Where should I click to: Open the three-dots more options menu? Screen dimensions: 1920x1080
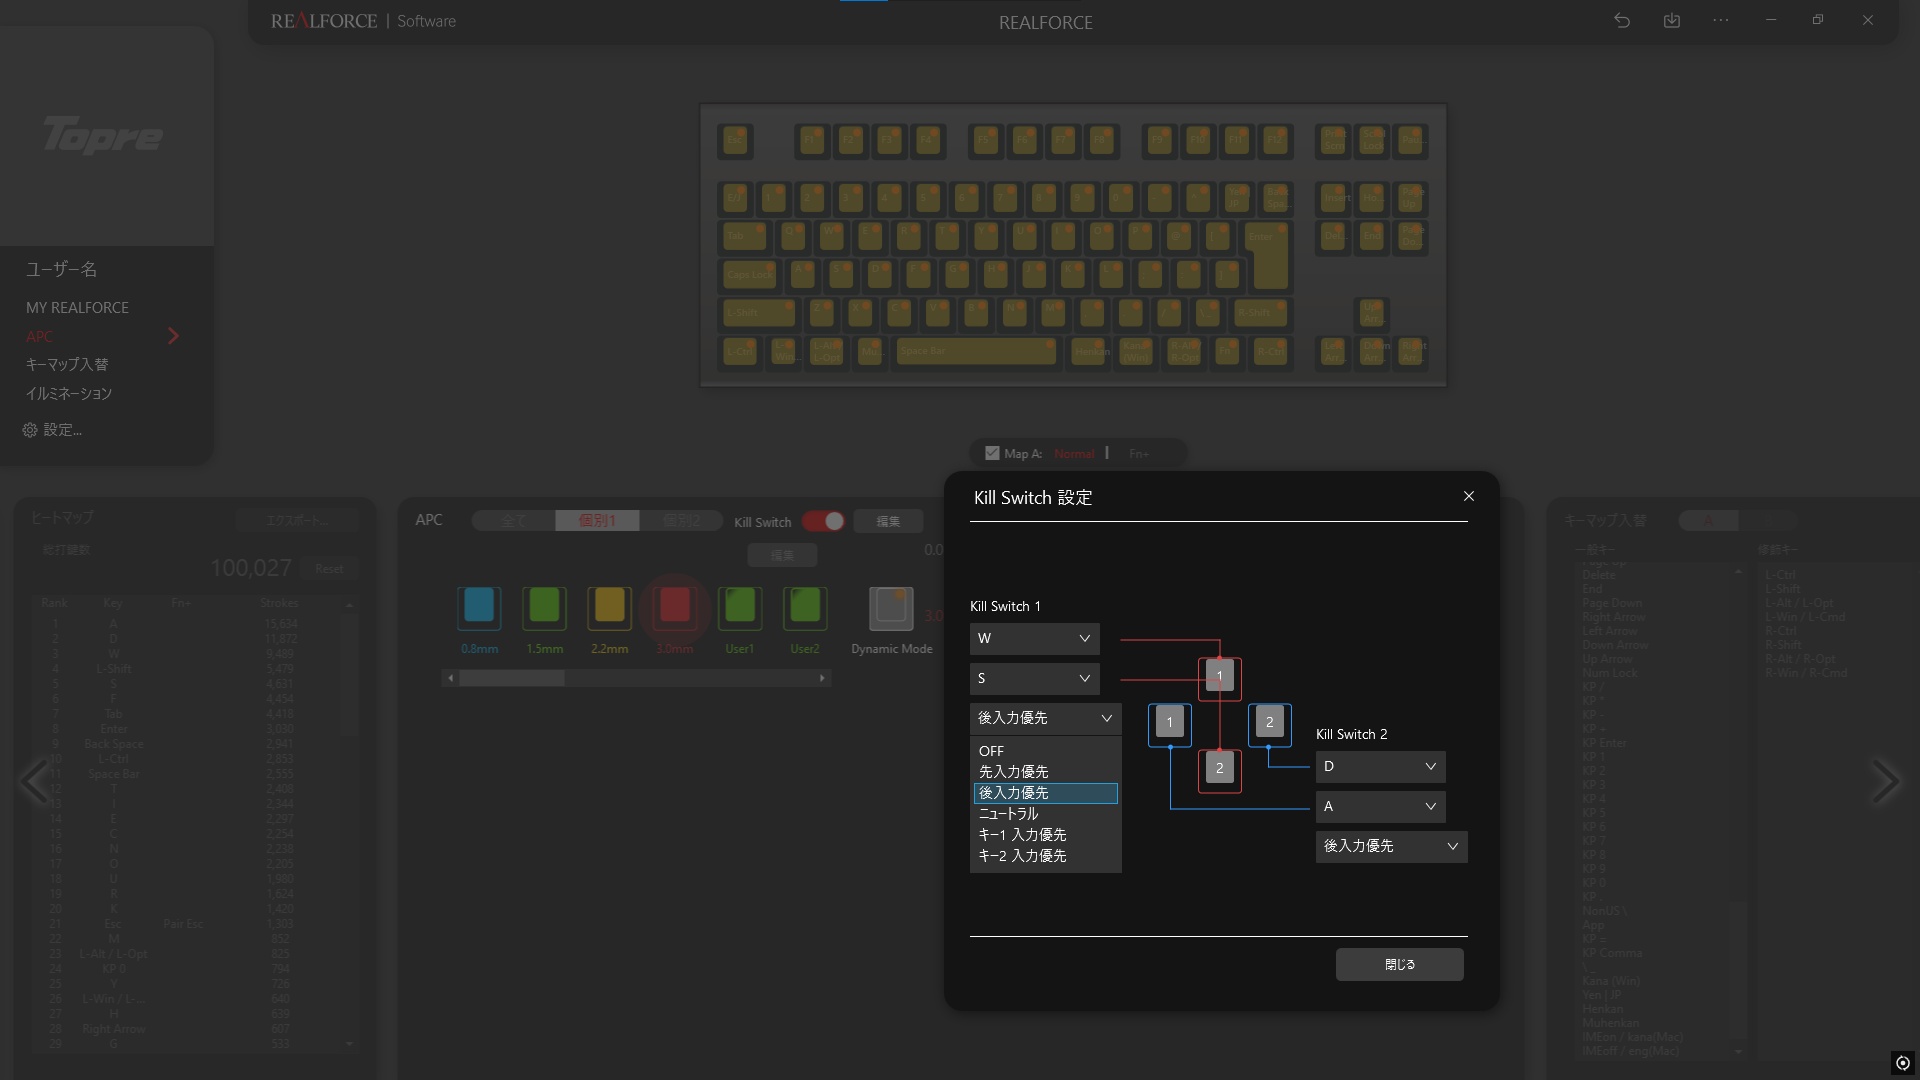(x=1721, y=20)
